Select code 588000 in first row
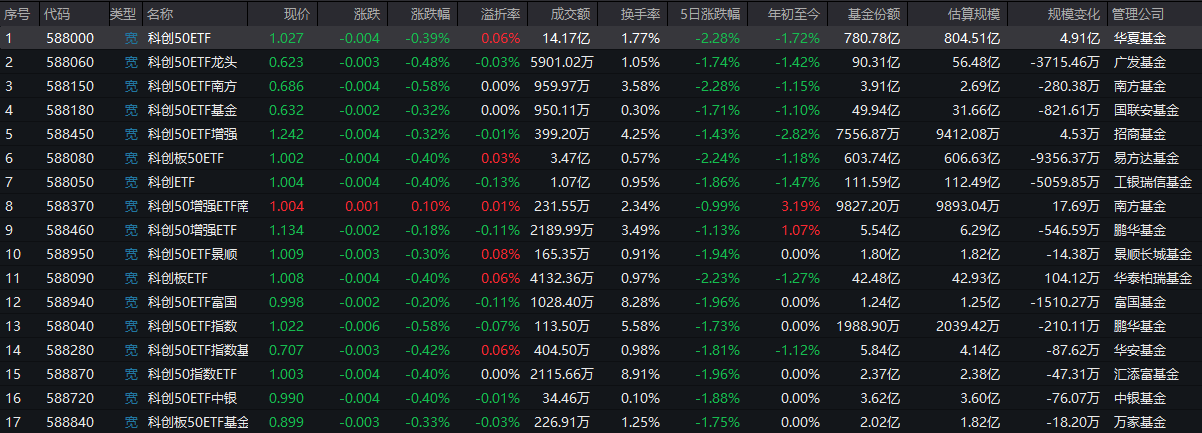1202x433 pixels. [x=70, y=38]
